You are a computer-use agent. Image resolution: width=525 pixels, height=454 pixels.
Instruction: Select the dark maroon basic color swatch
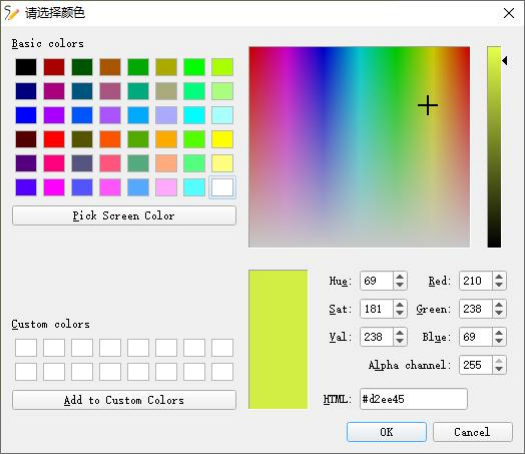point(26,139)
